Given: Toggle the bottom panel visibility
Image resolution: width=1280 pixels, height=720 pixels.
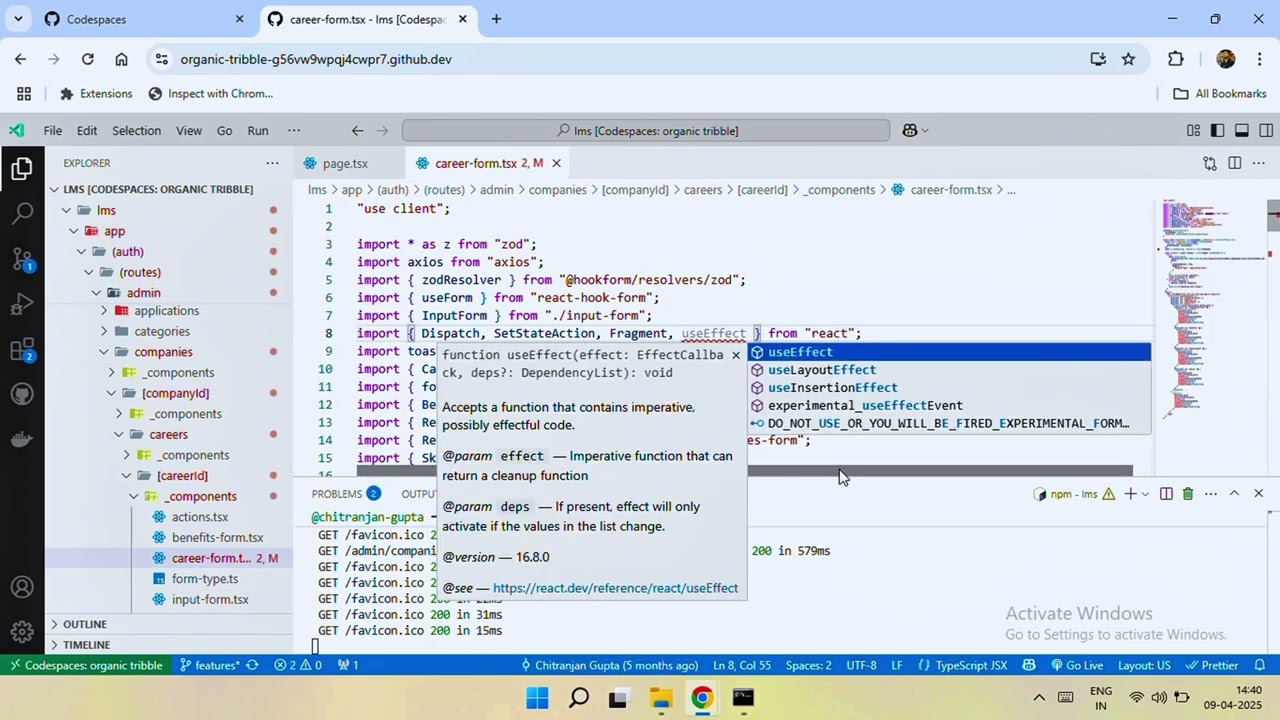Looking at the screenshot, I should point(1241,131).
